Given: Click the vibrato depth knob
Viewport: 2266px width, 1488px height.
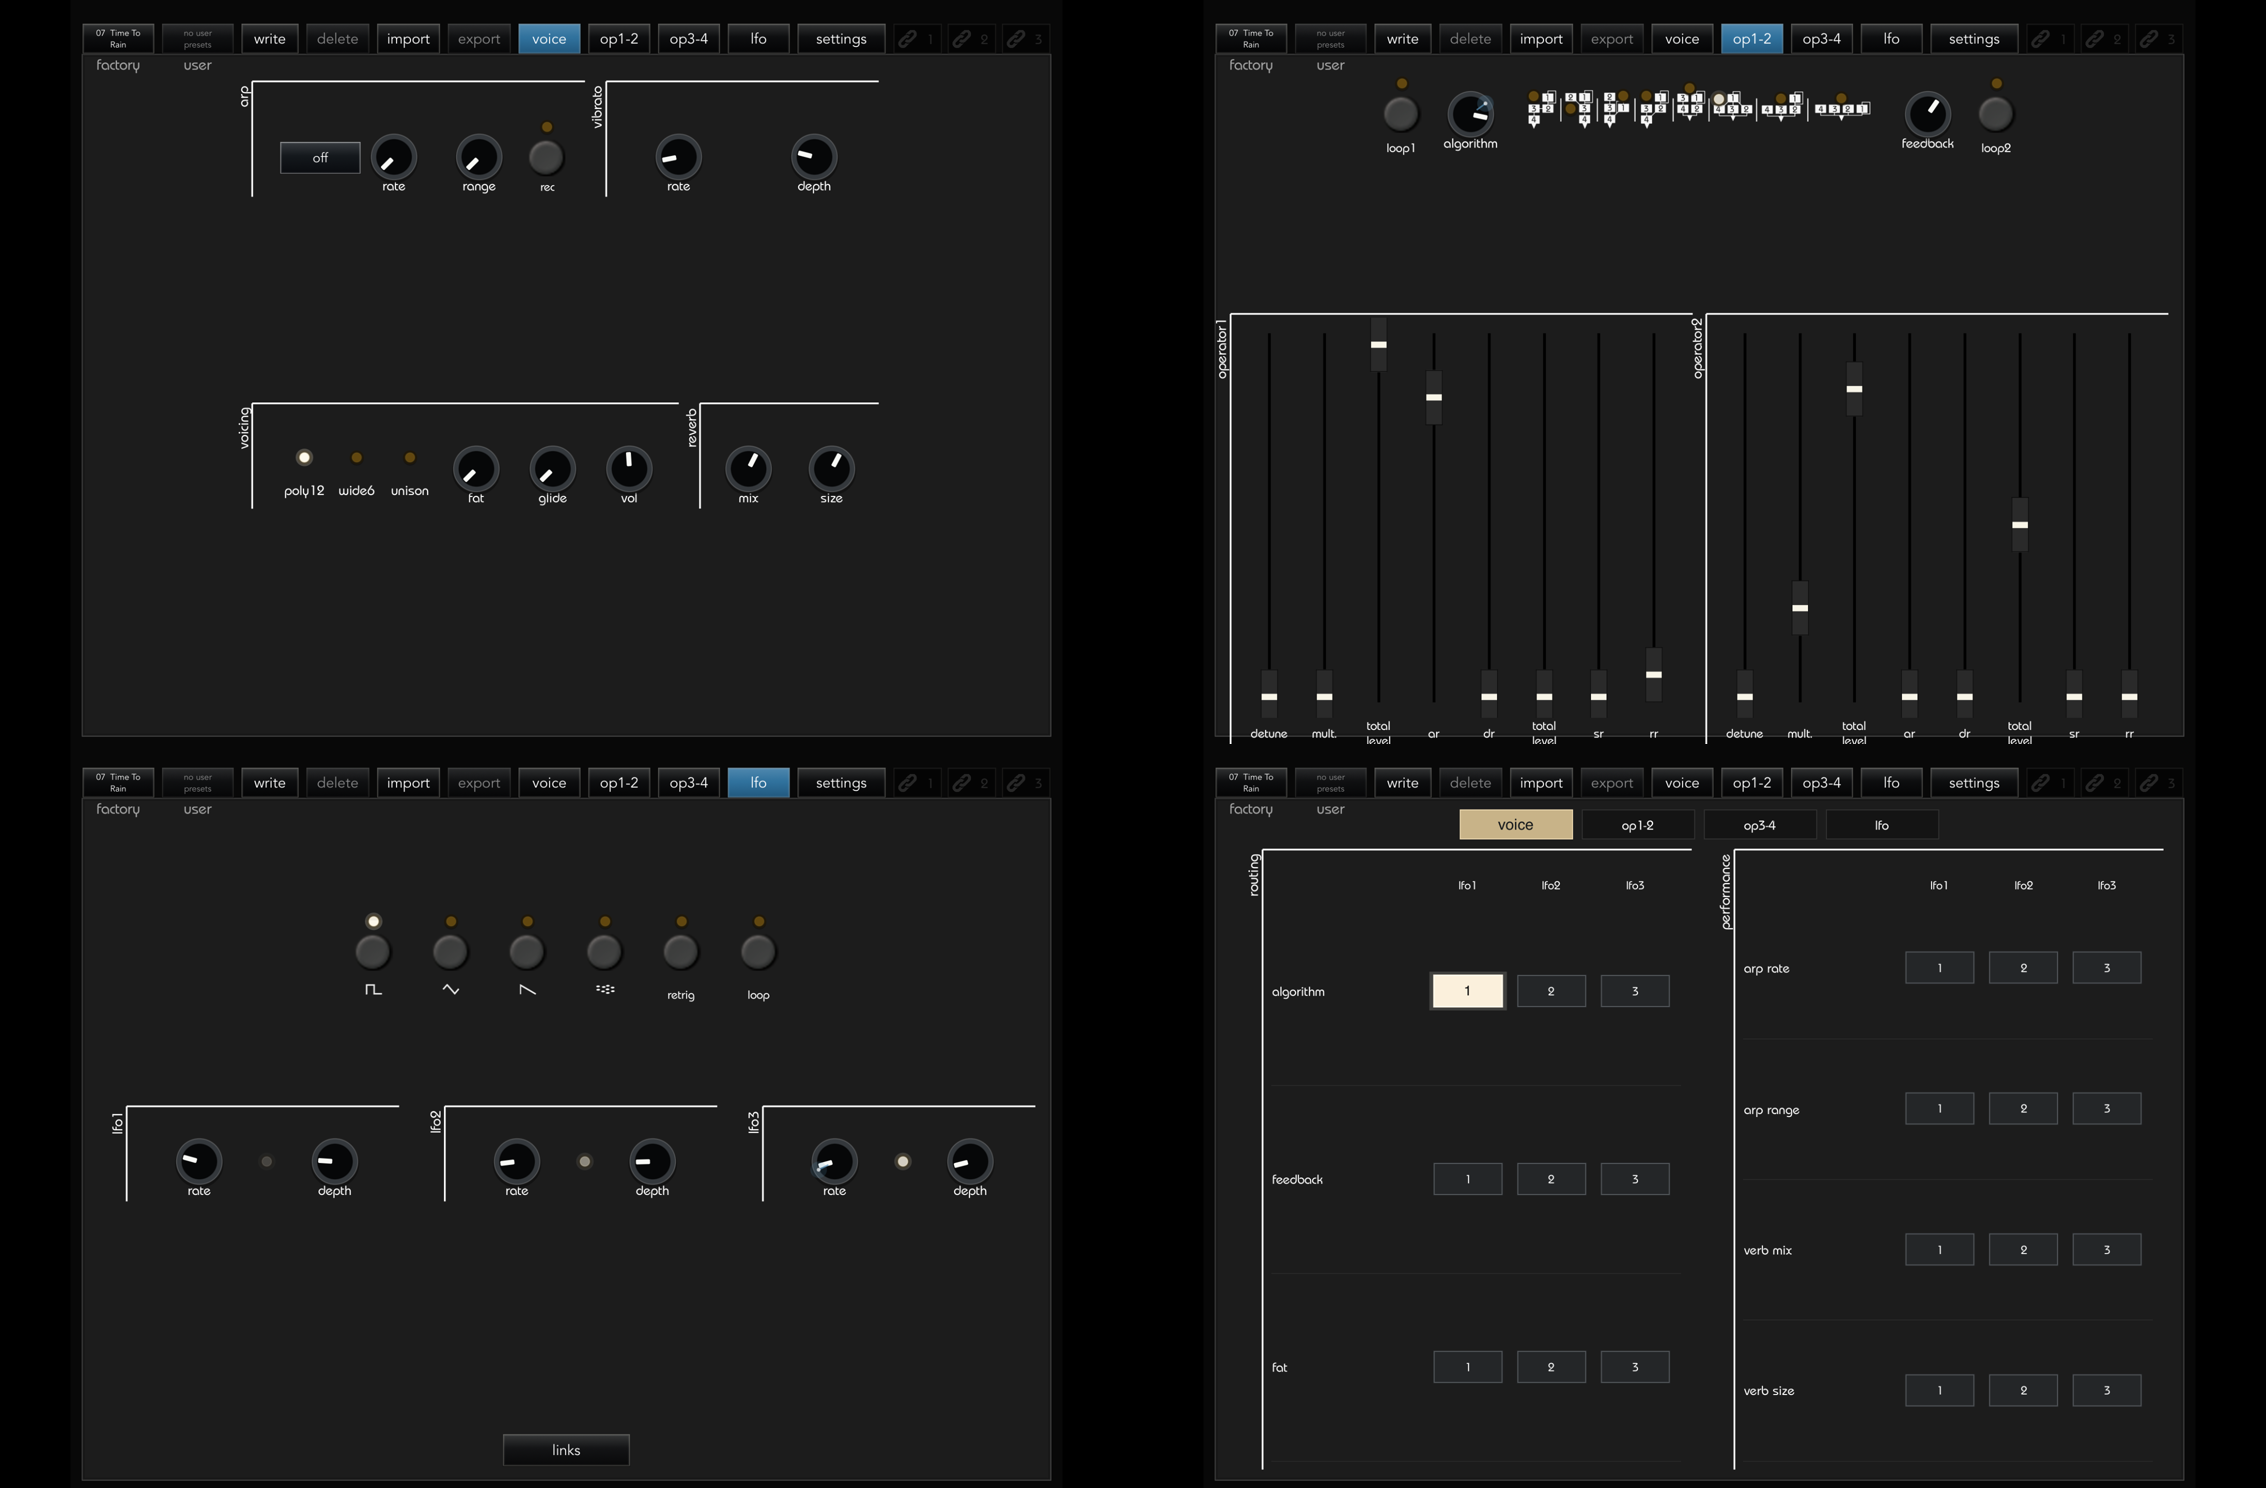Looking at the screenshot, I should coord(814,156).
